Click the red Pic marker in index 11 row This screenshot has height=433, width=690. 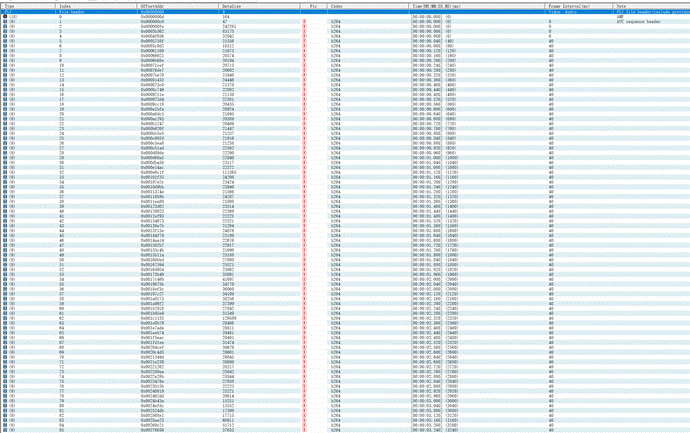click(305, 70)
